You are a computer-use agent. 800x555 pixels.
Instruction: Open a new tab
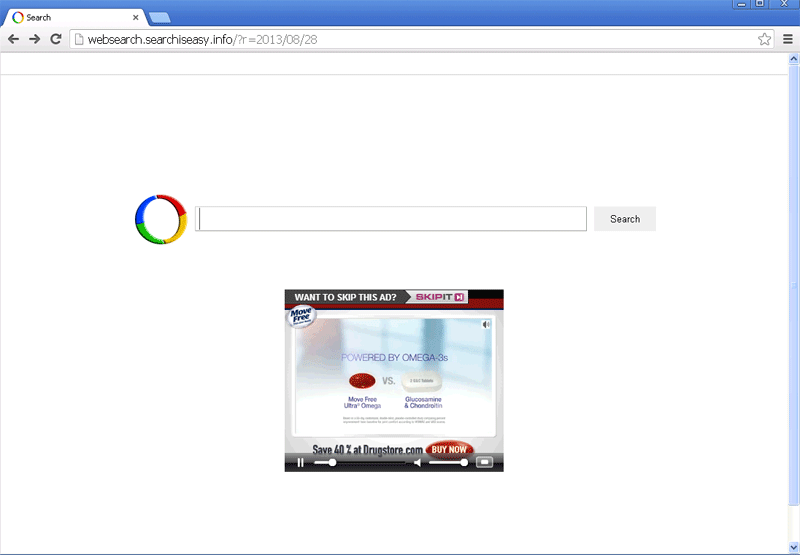pyautogui.click(x=159, y=17)
